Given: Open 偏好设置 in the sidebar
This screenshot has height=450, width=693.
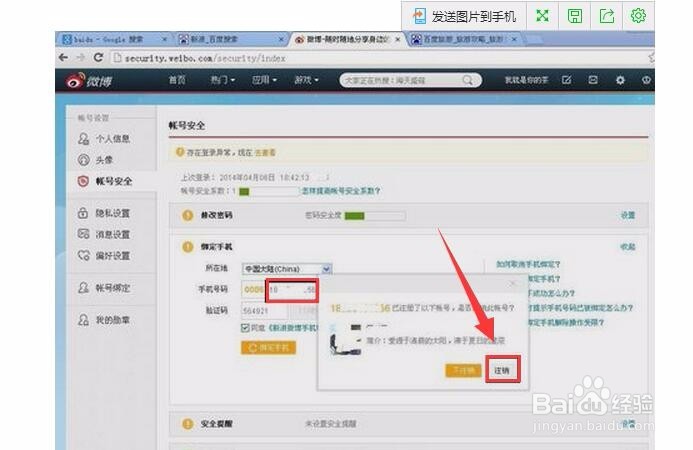Looking at the screenshot, I should [x=105, y=256].
